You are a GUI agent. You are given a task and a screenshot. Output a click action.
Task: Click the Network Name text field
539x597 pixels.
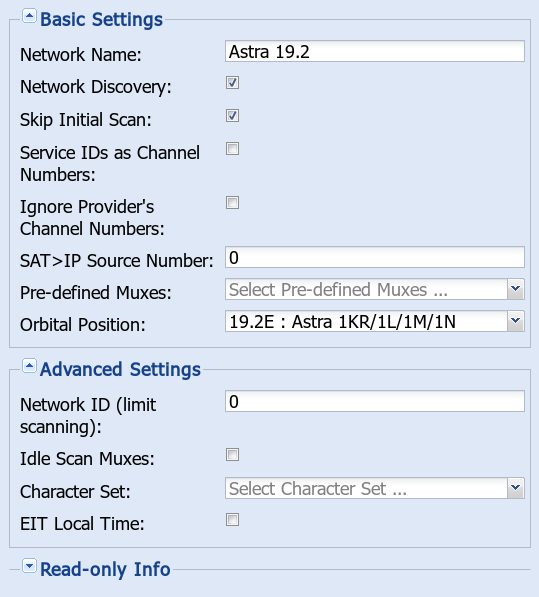[375, 51]
